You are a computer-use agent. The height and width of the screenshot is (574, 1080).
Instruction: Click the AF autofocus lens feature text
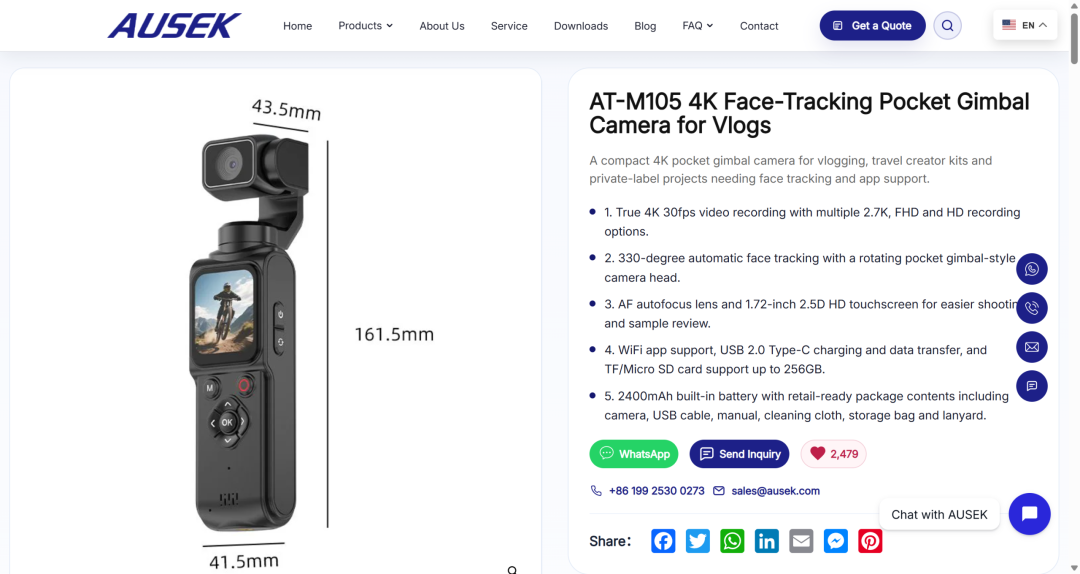pos(810,314)
